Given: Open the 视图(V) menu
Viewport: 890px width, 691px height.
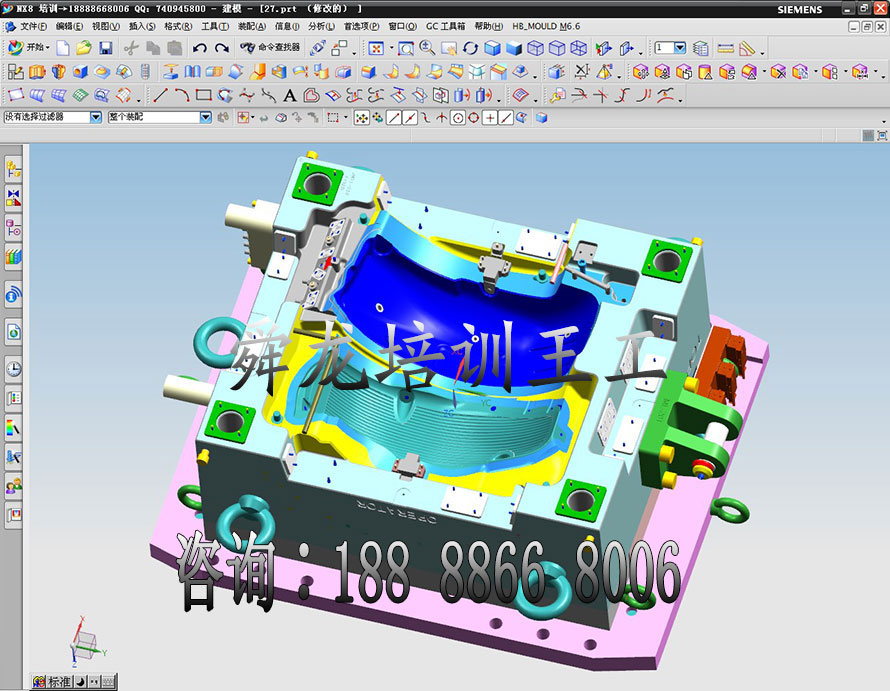Looking at the screenshot, I should [x=106, y=26].
